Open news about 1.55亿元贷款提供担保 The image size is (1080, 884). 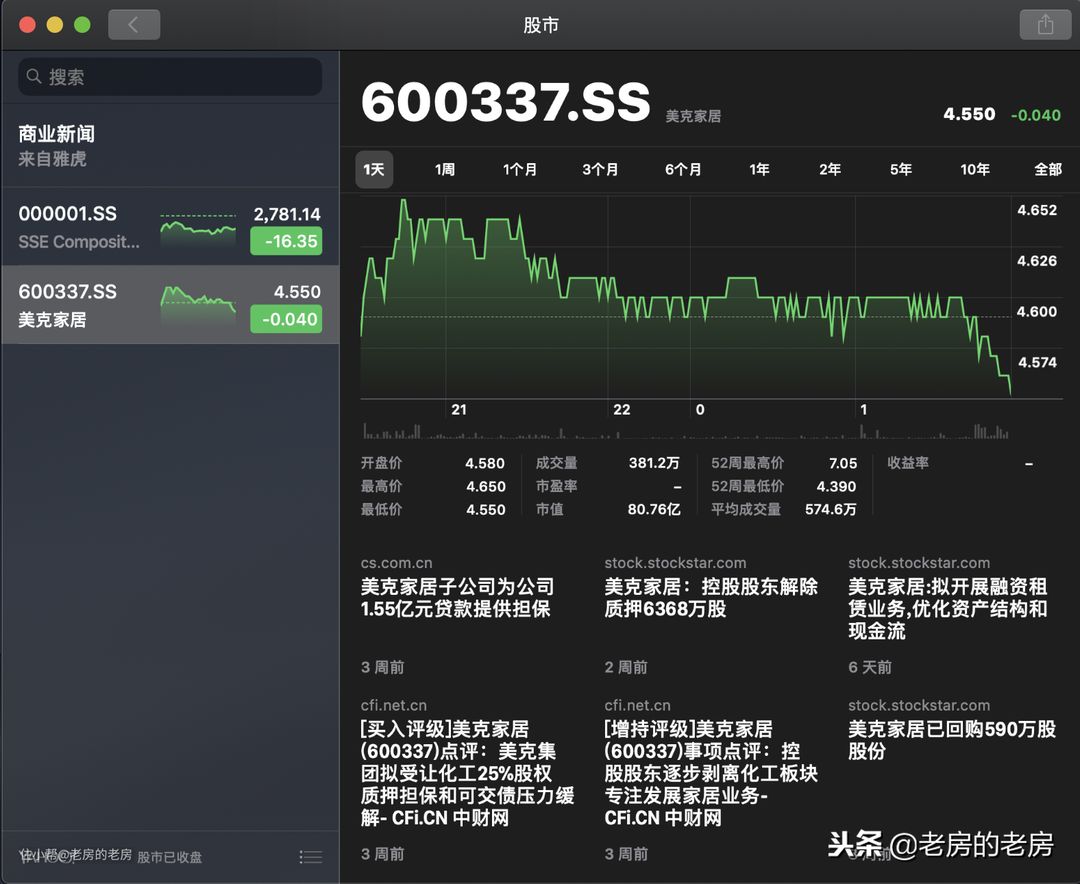(457, 598)
